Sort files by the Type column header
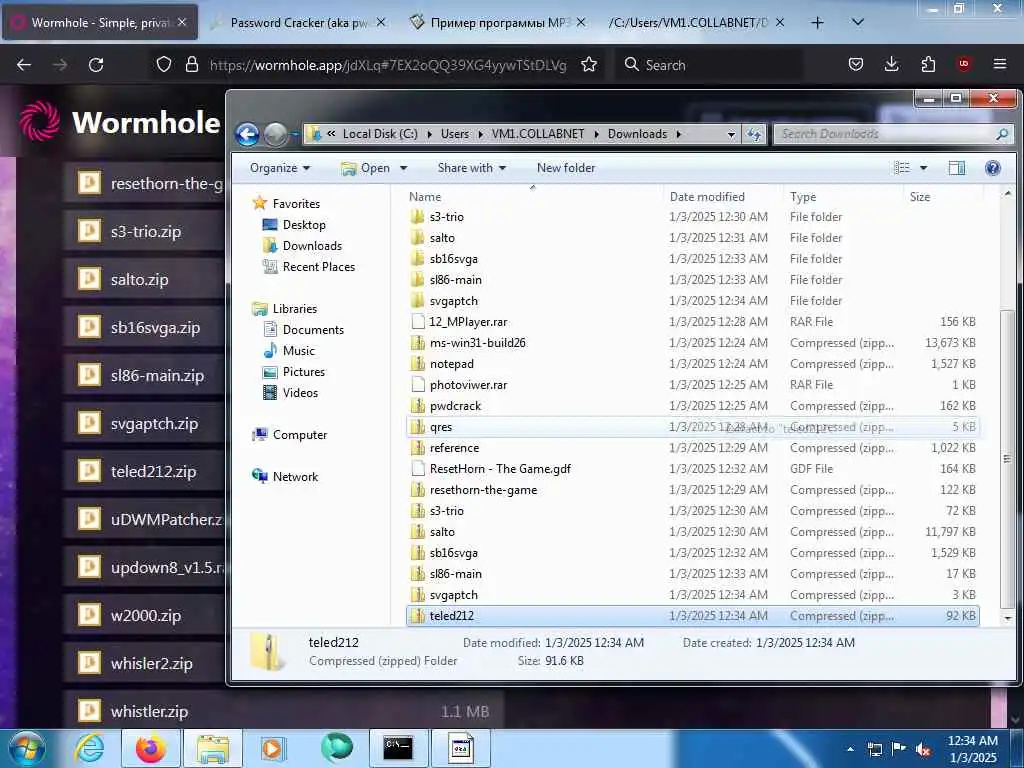 click(844, 197)
